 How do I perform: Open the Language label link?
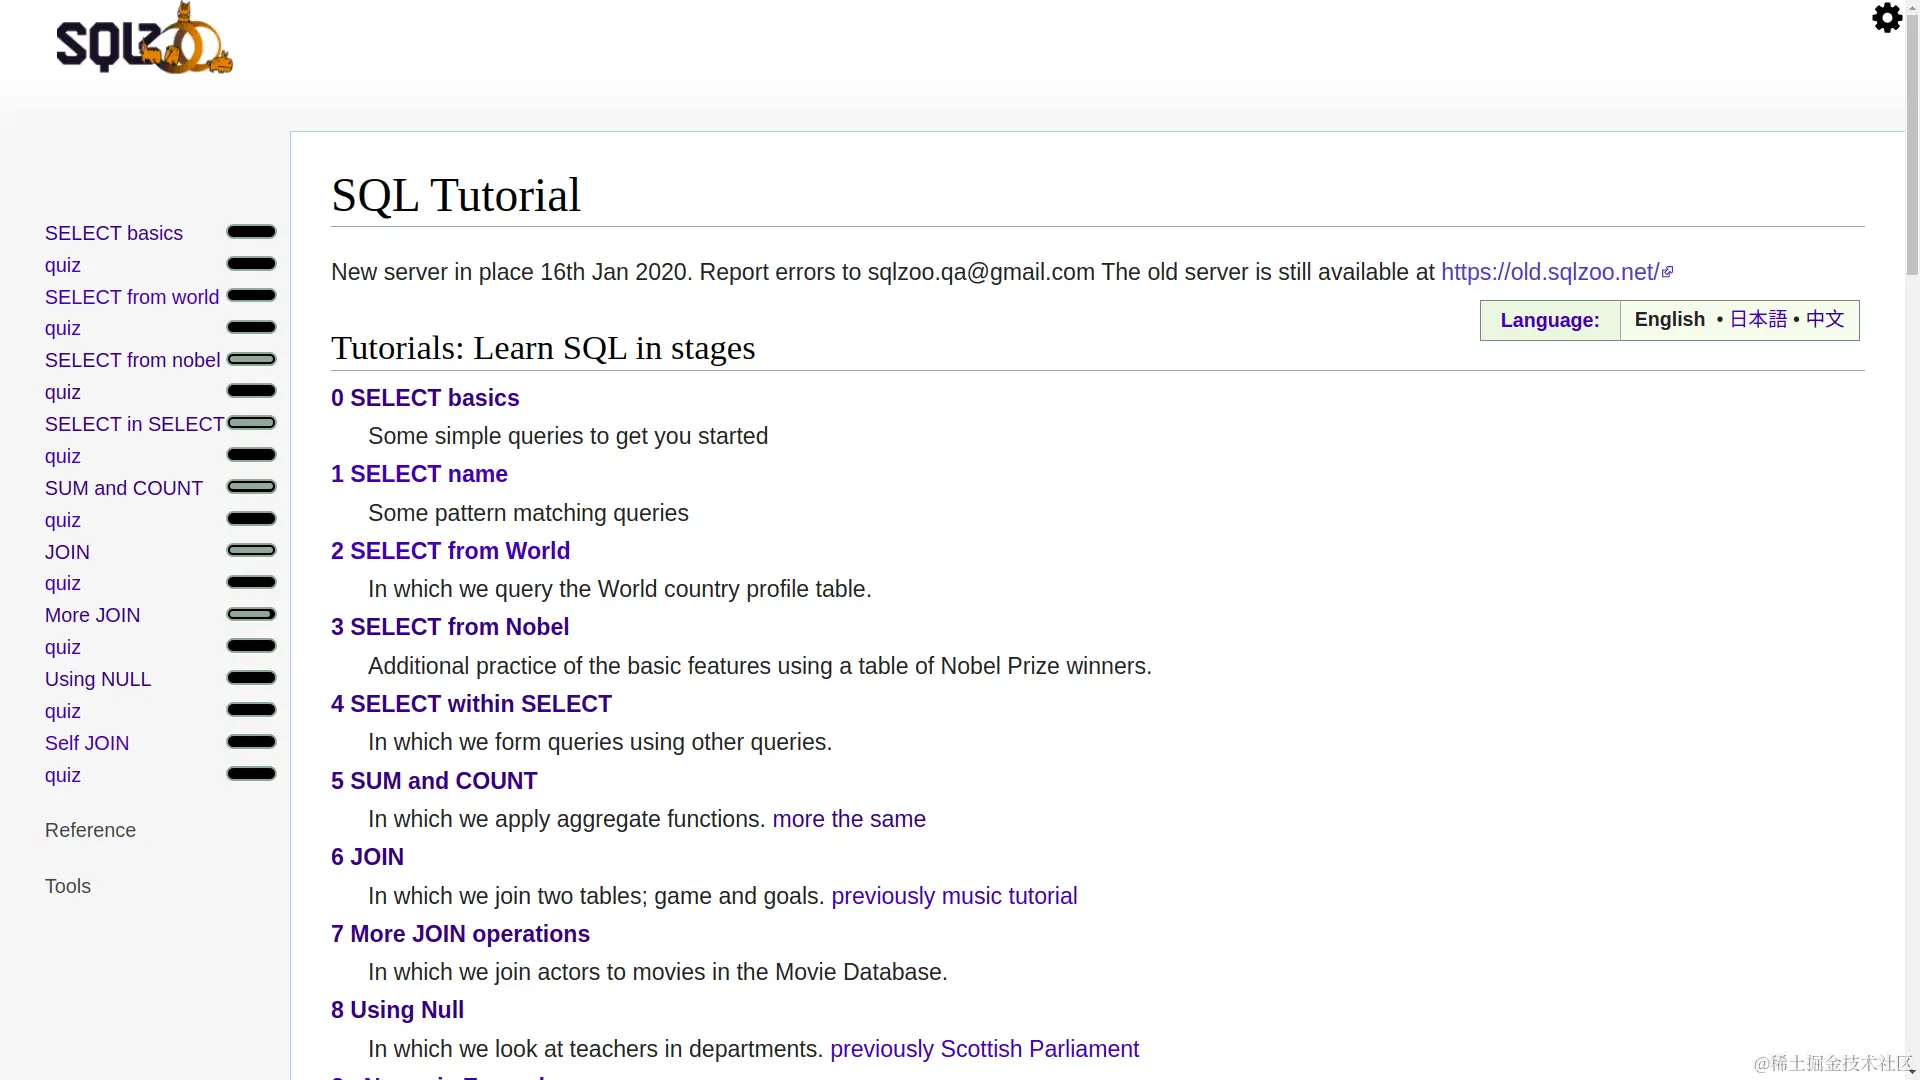coord(1549,320)
